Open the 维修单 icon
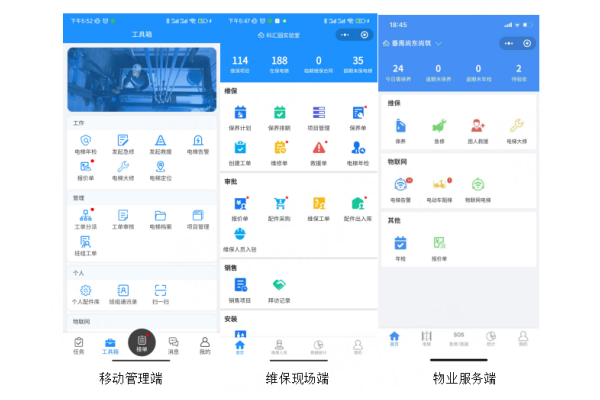Viewport: 600px width, 400px height. tap(280, 148)
